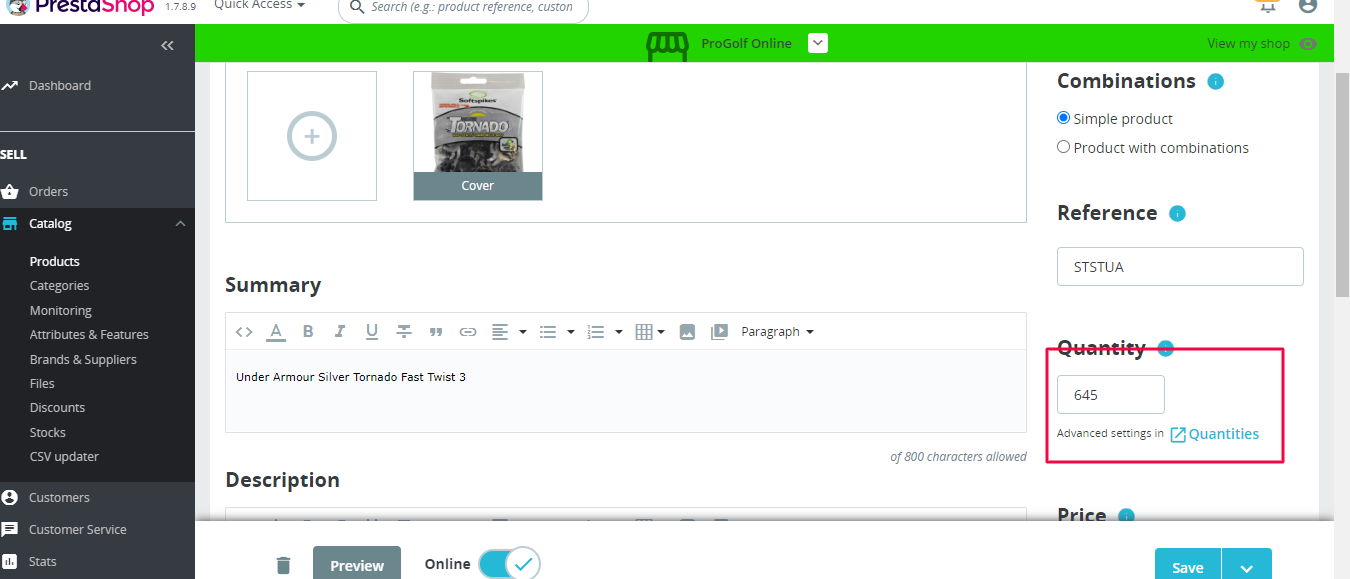Open Stats section in sidebar
Screen dimensions: 1350x579
click(42, 562)
